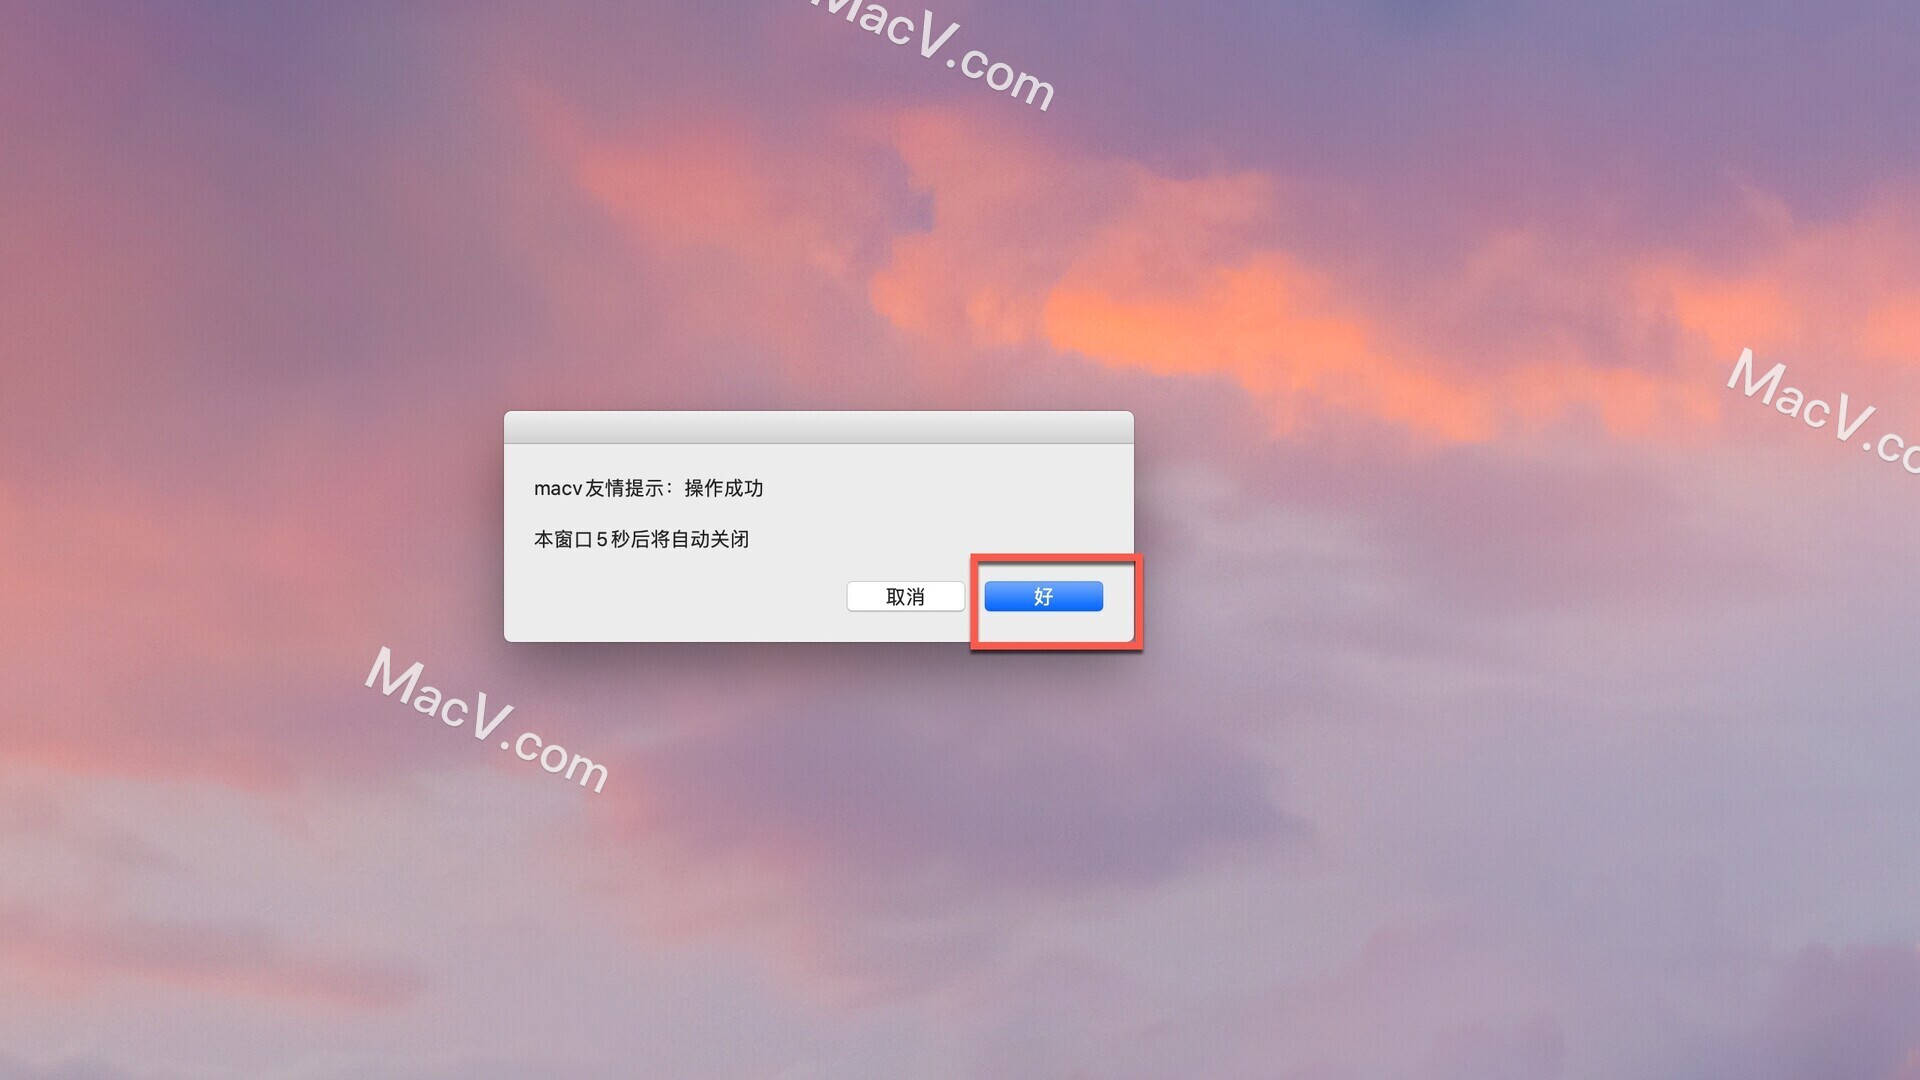1920x1080 pixels.
Task: Click the '好' confirmation button
Action: (1043, 596)
